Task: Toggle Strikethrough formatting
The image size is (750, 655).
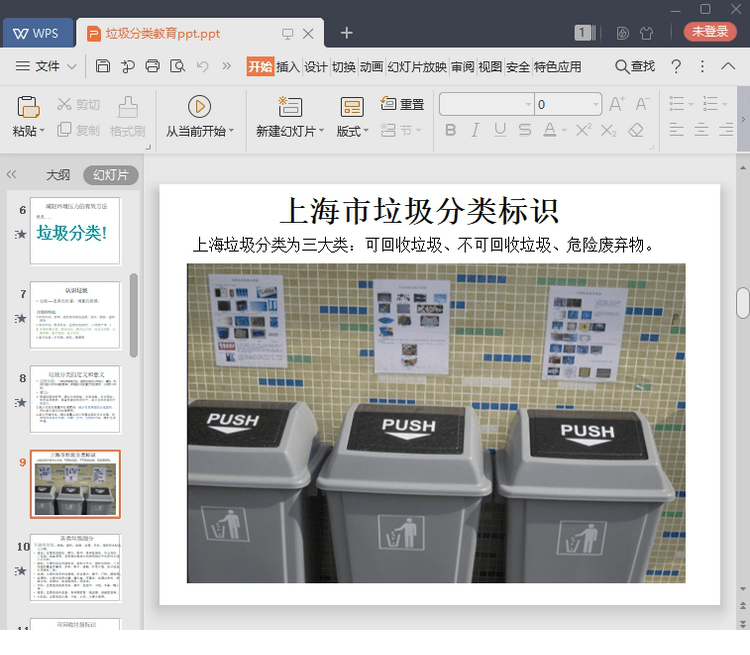Action: [x=525, y=130]
